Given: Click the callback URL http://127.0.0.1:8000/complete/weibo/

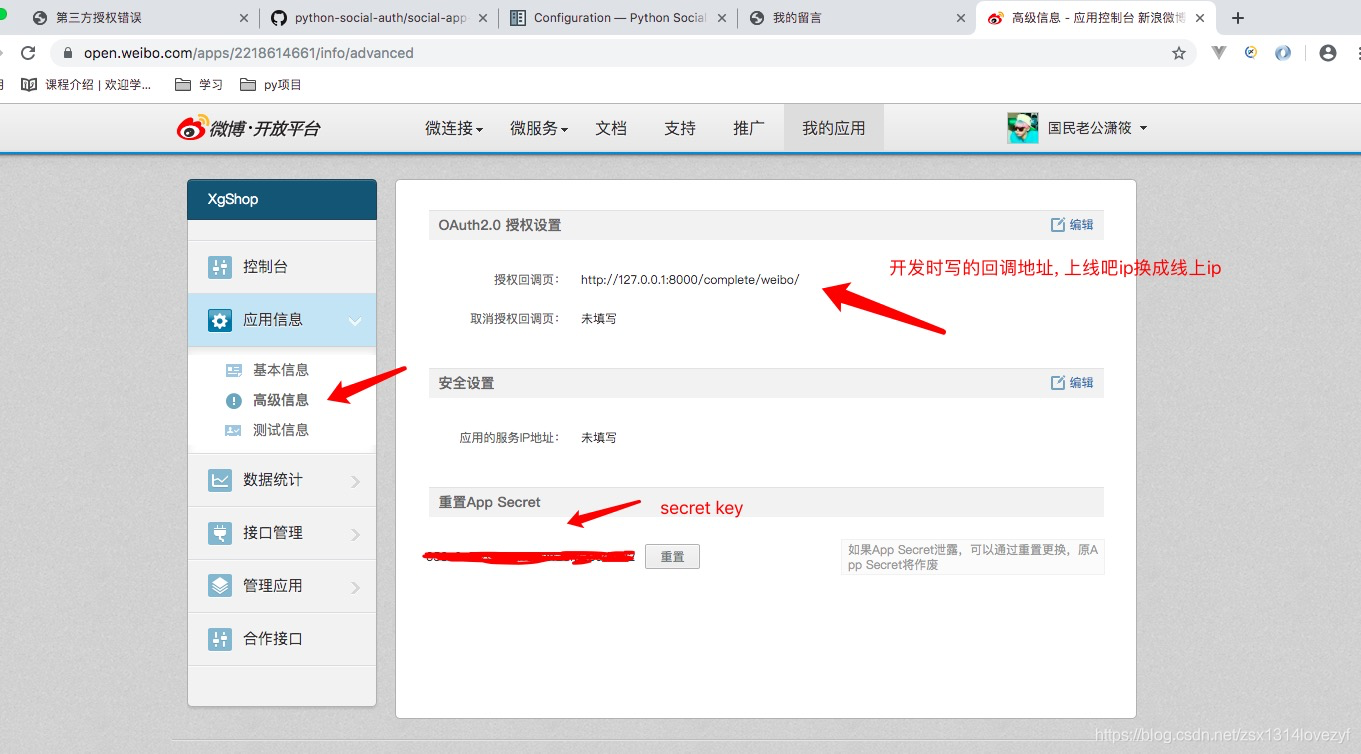Looking at the screenshot, I should 690,280.
